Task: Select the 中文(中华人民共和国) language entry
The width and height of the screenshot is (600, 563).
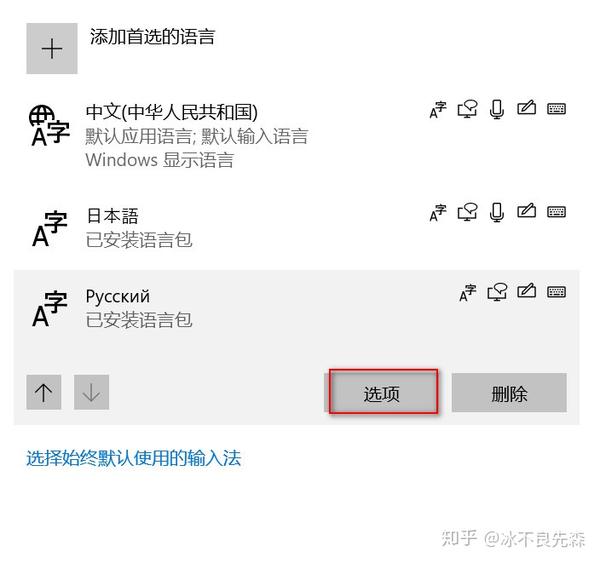Action: 297,135
